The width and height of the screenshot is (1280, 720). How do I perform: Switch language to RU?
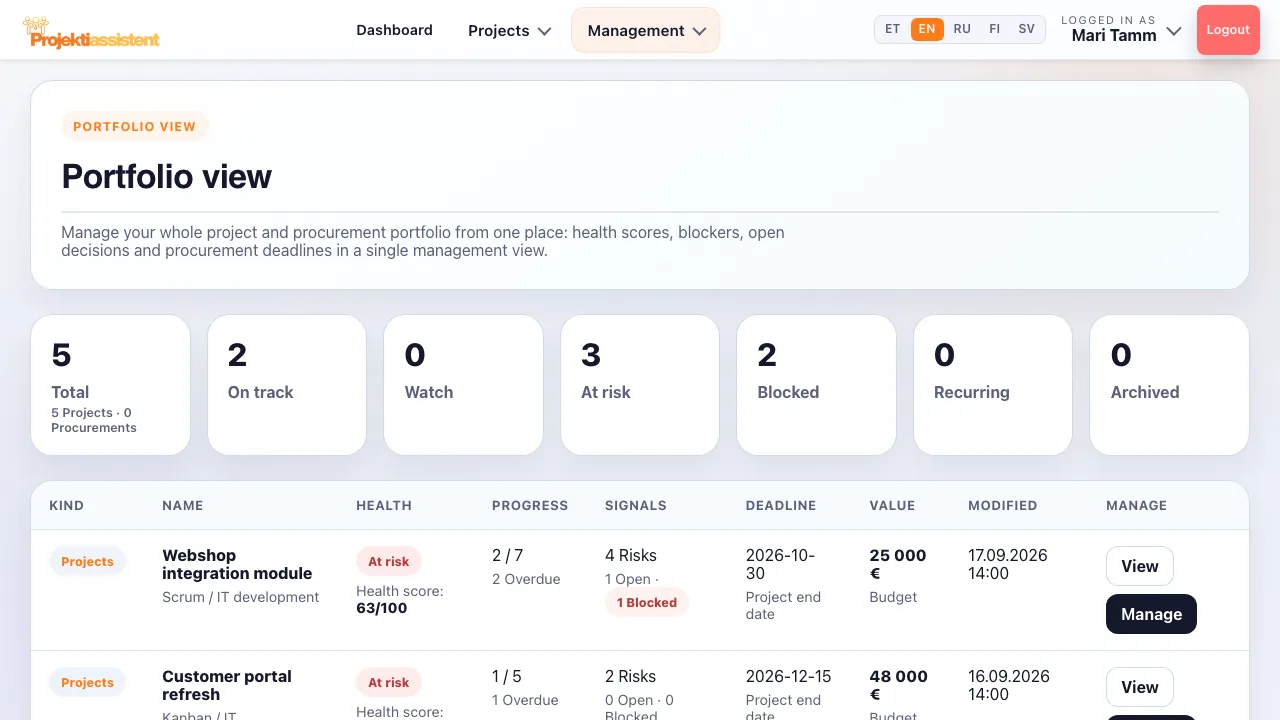pyautogui.click(x=962, y=29)
